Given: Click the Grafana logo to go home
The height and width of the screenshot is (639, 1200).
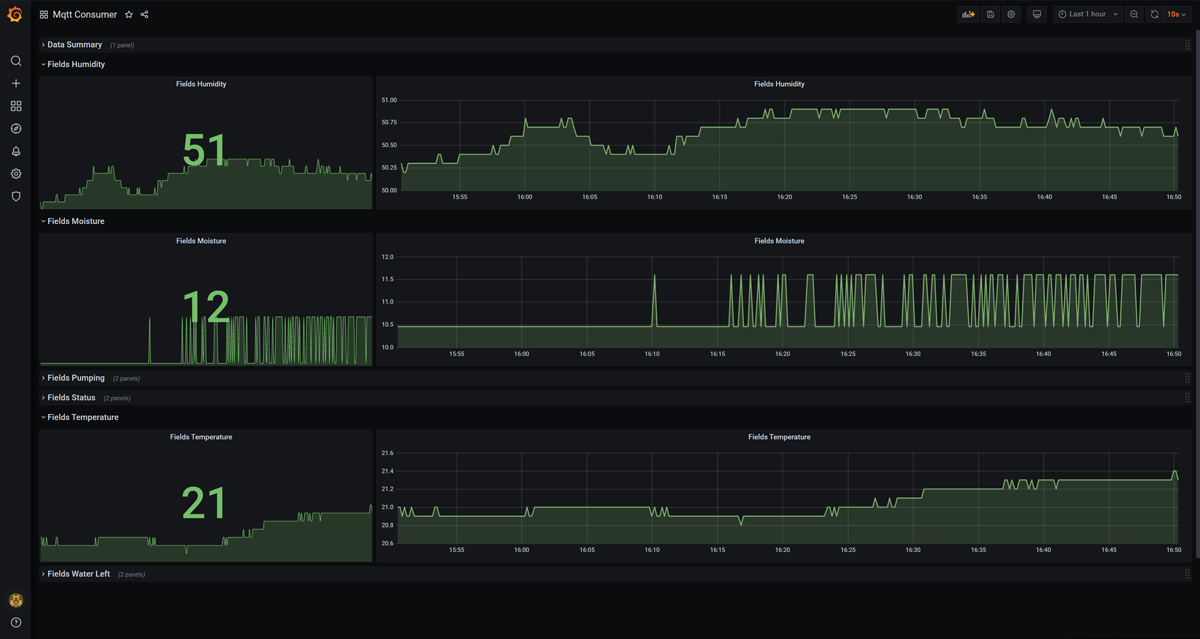Looking at the screenshot, I should 15,14.
